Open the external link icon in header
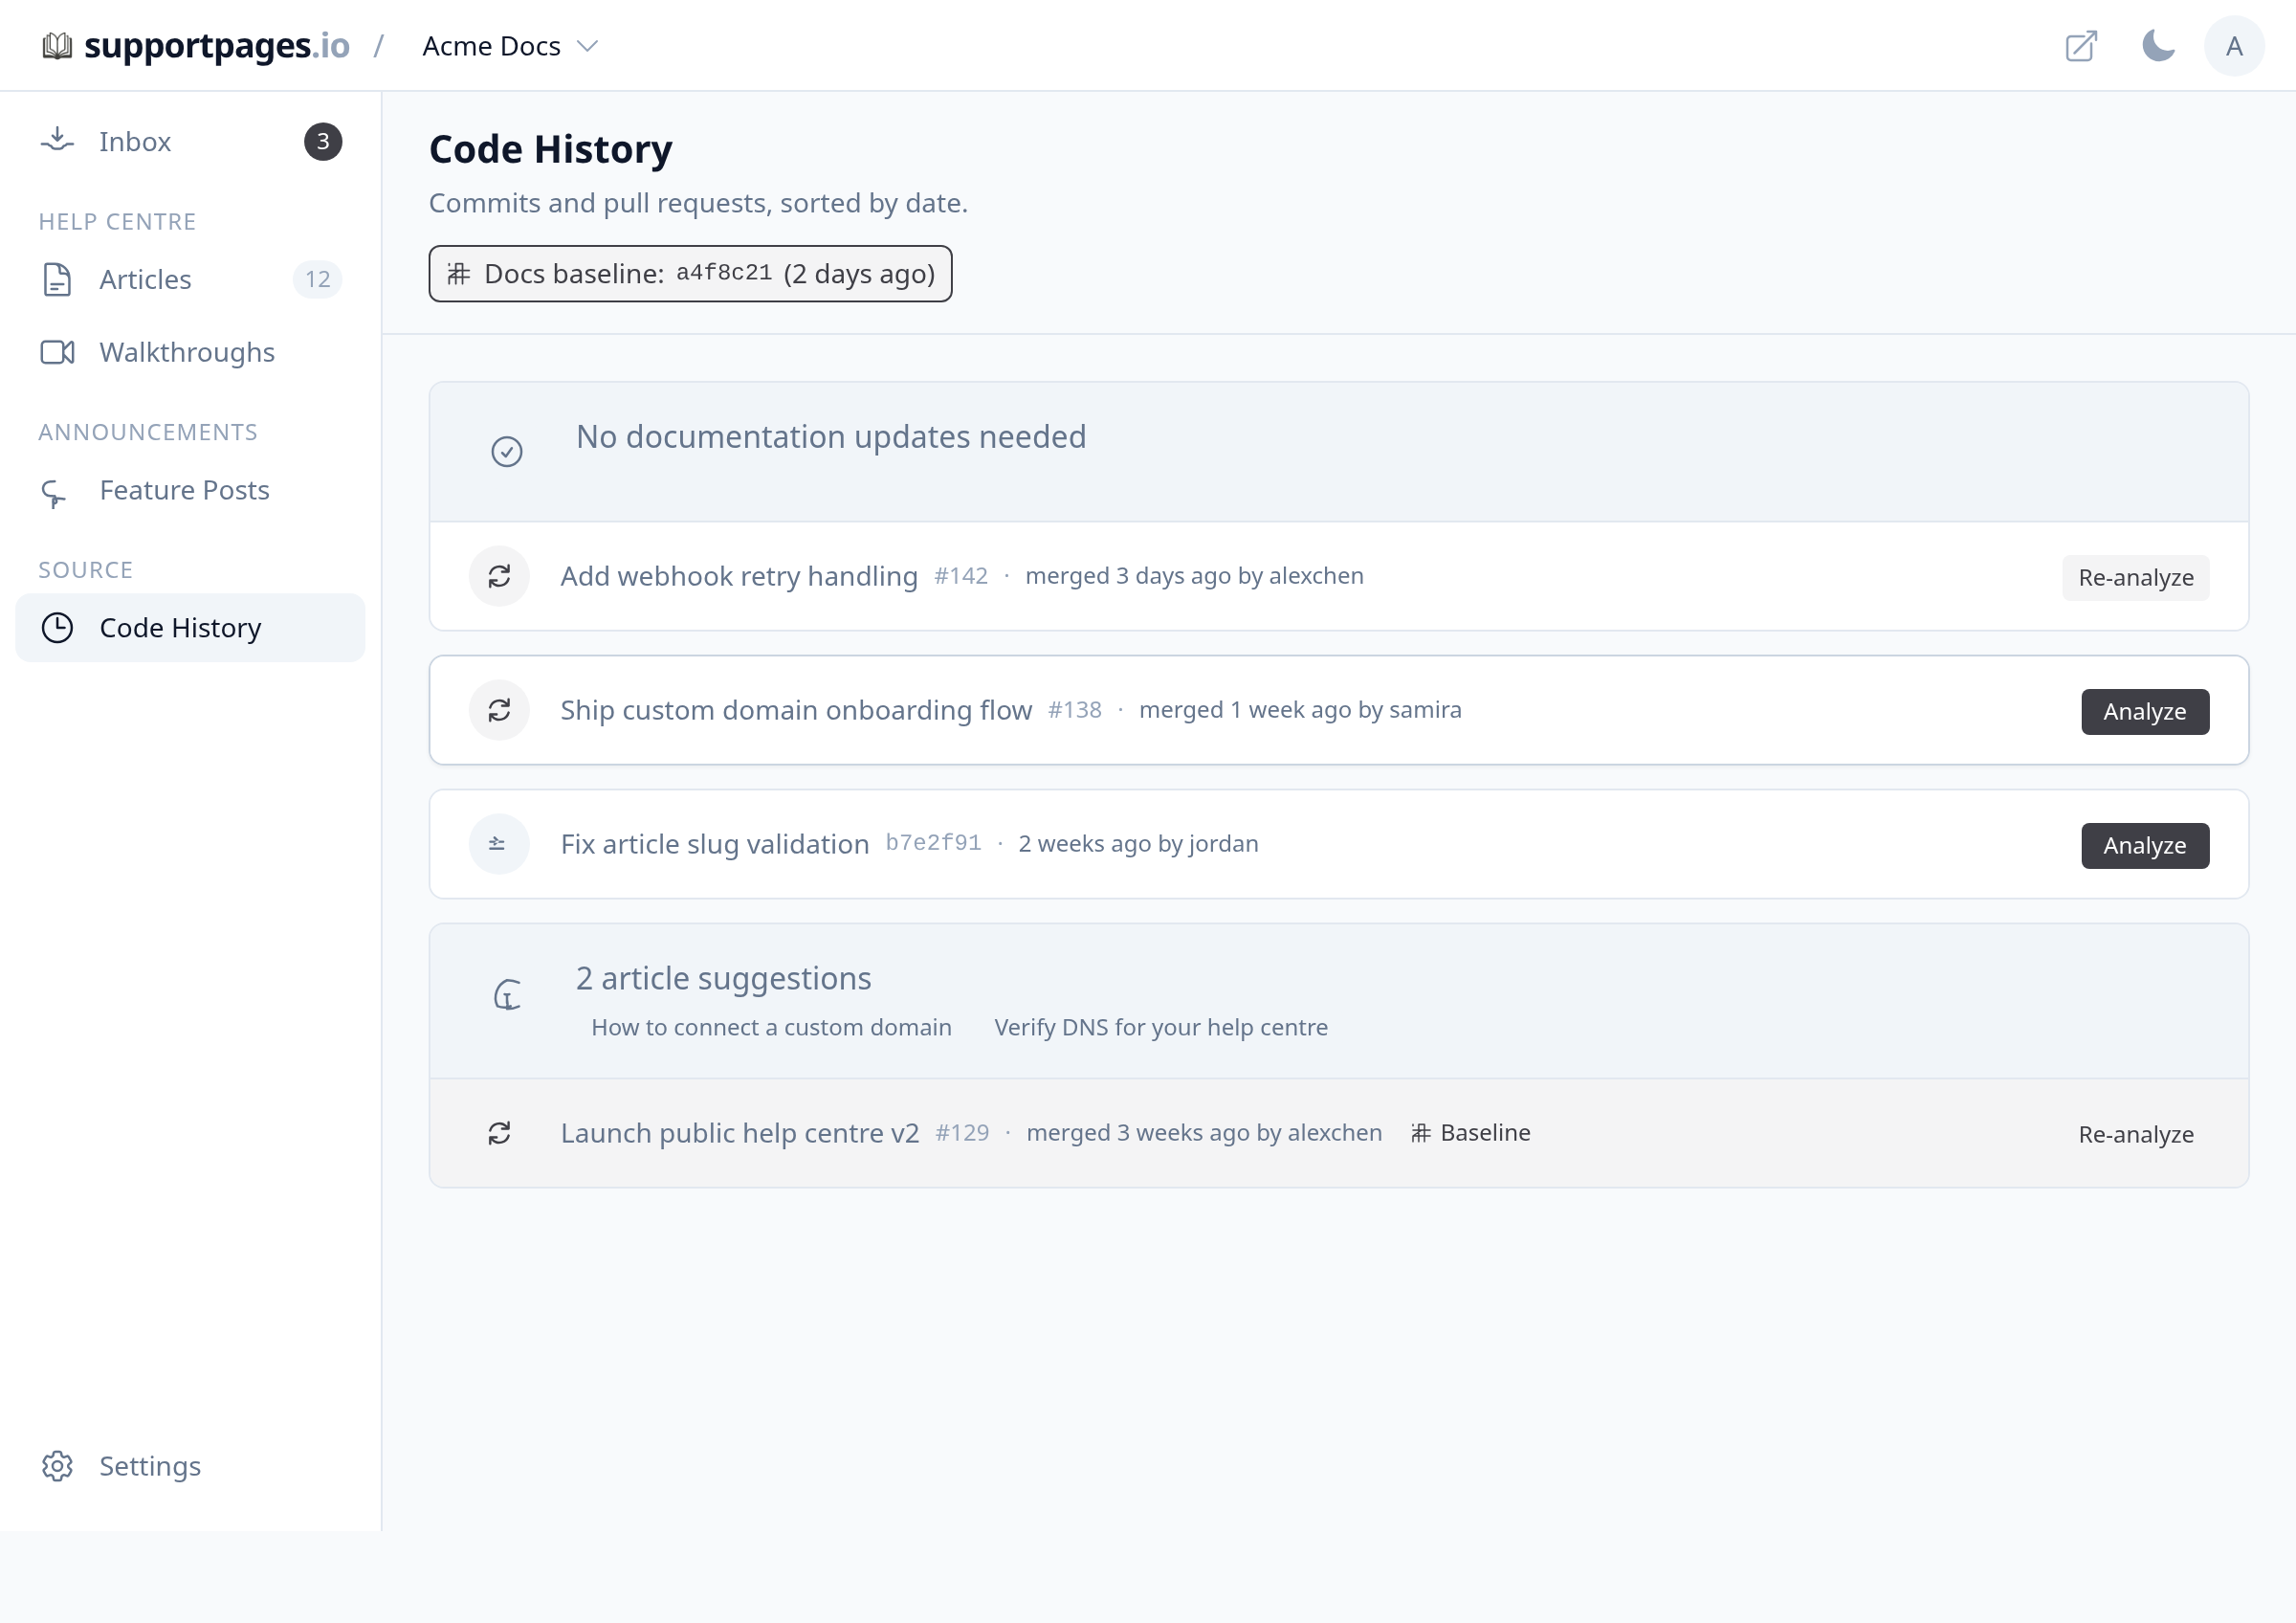2296x1623 pixels. pyautogui.click(x=2081, y=46)
